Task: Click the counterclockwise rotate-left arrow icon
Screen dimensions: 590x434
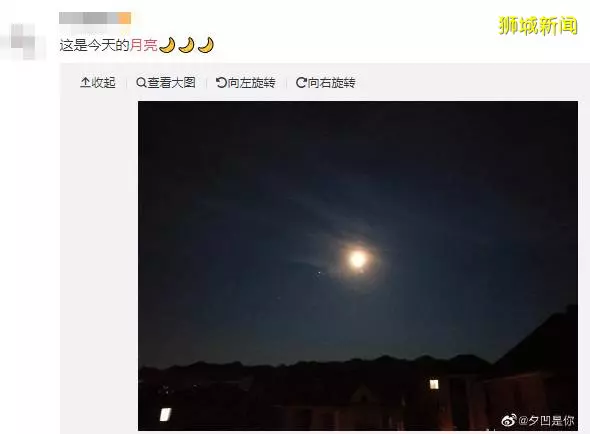Action: click(x=221, y=82)
